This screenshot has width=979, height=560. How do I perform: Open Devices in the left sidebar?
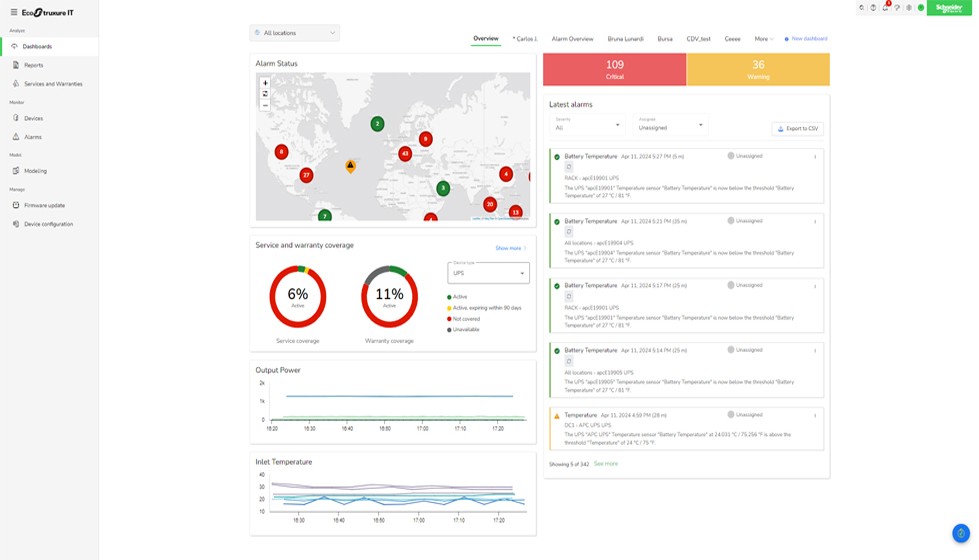pos(33,118)
